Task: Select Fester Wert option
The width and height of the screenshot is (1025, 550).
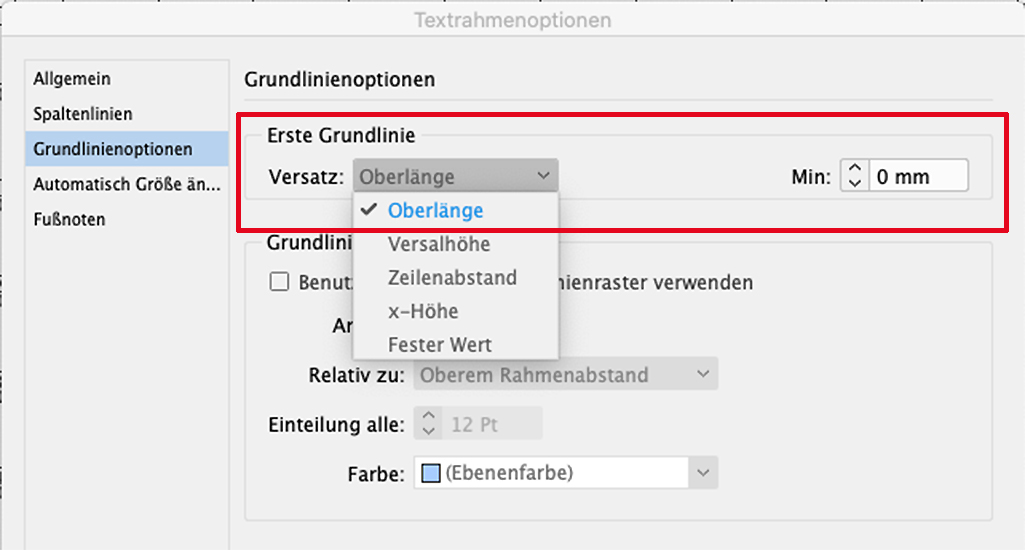Action: point(440,345)
